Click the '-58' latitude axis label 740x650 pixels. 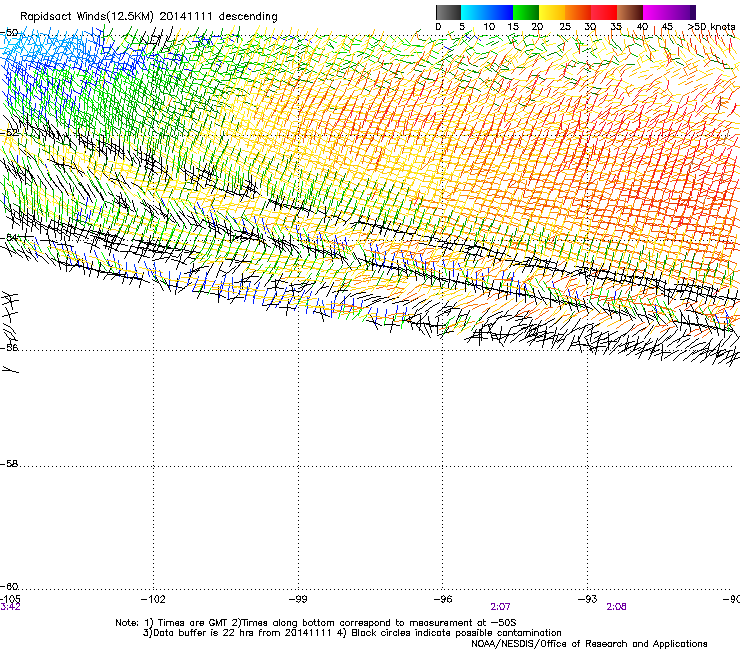9,464
